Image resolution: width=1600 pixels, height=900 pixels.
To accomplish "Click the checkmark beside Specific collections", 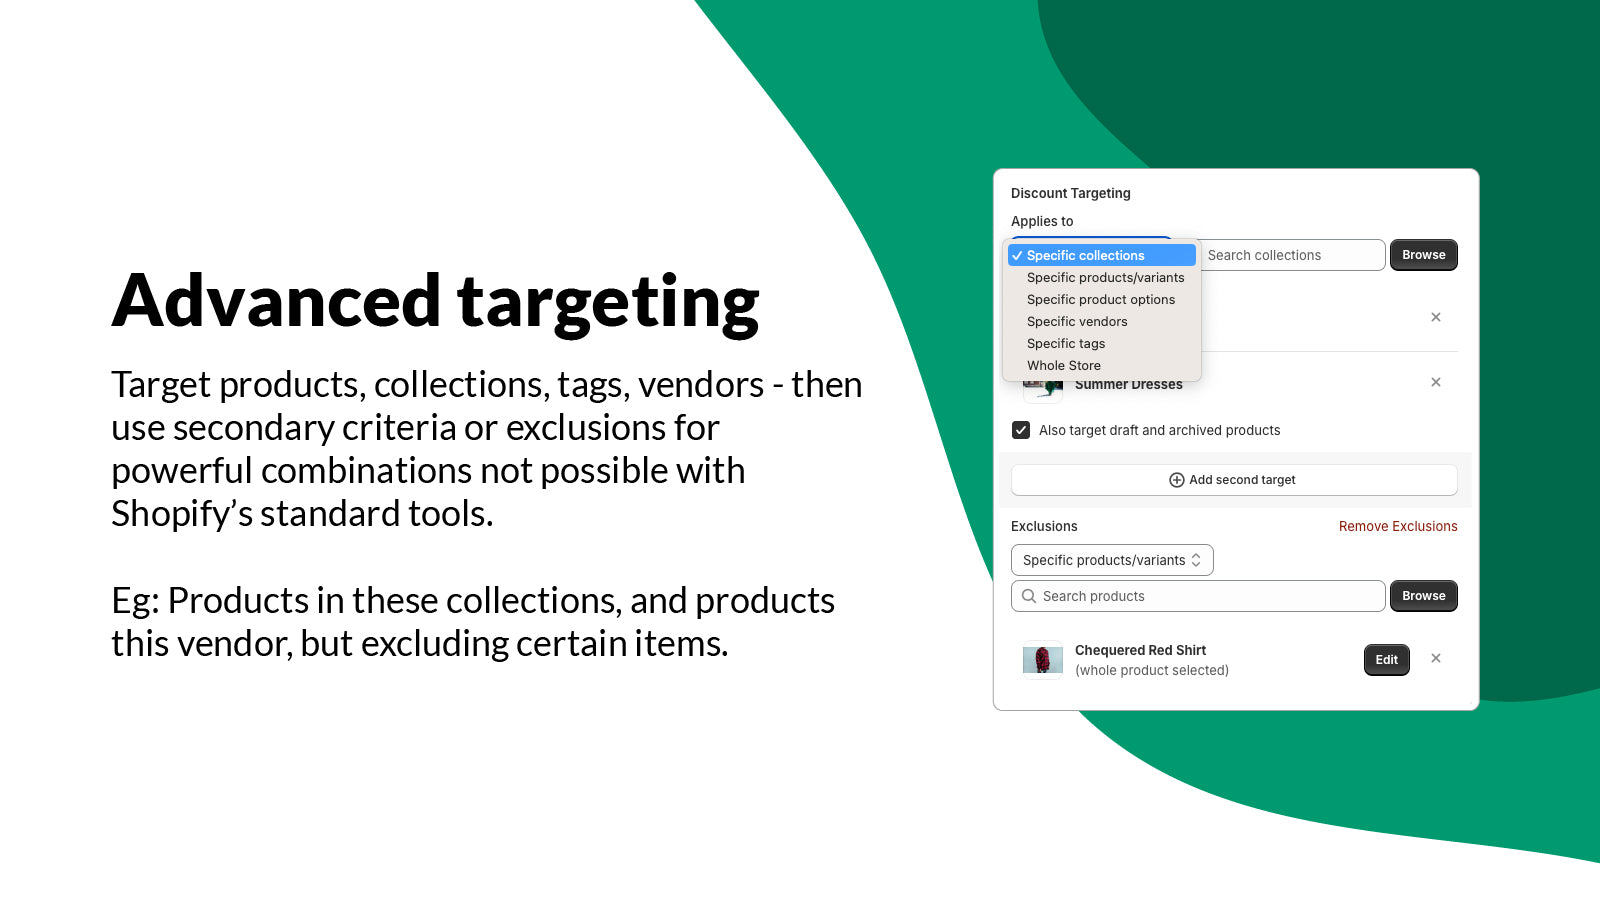I will click(1017, 256).
